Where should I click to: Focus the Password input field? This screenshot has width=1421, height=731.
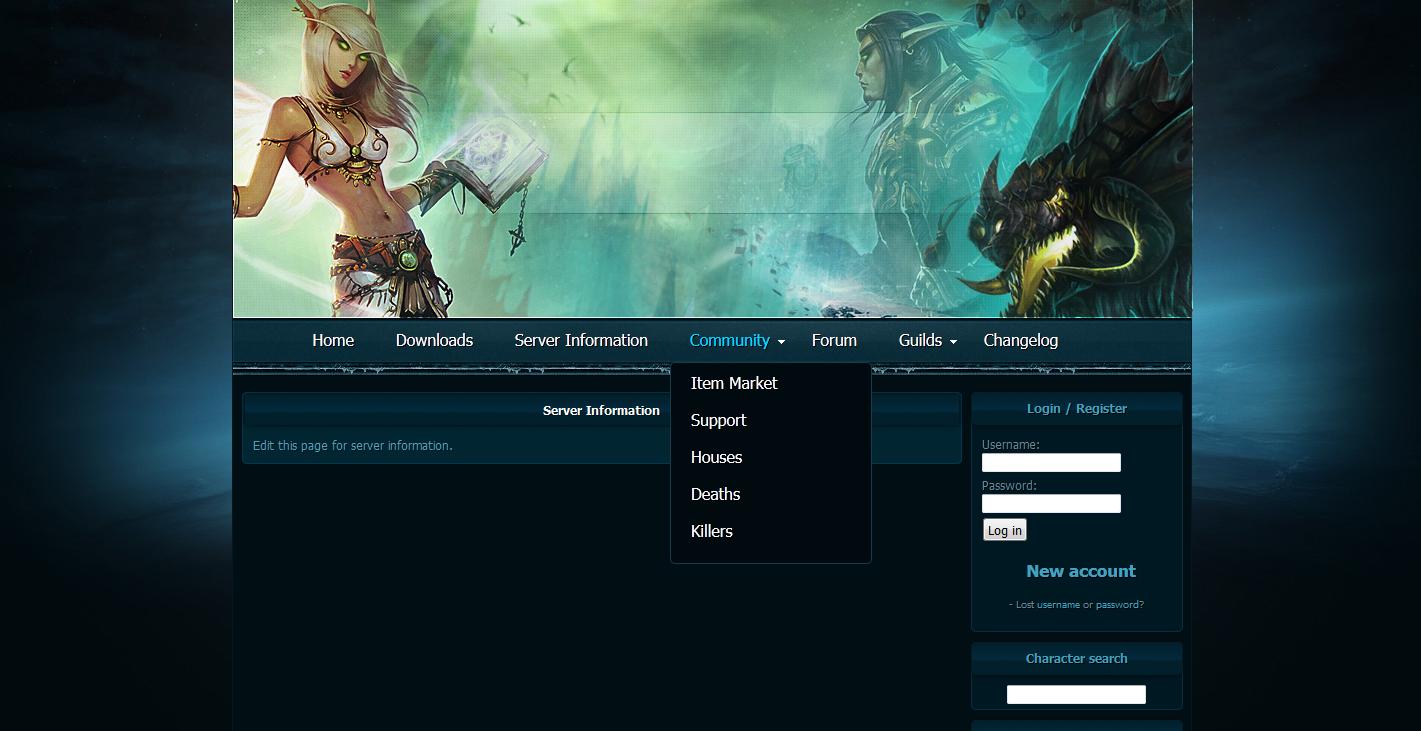click(1051, 503)
